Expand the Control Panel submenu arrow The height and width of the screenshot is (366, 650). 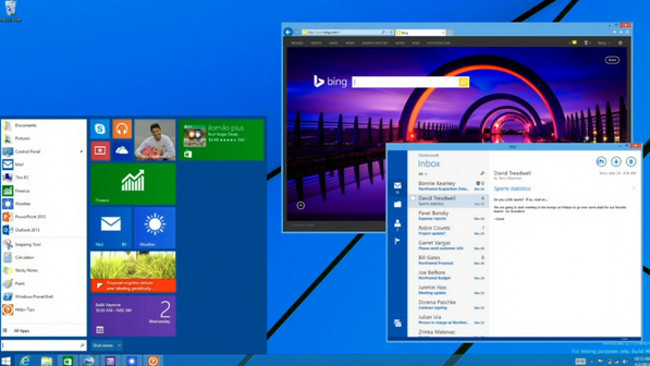click(x=81, y=152)
